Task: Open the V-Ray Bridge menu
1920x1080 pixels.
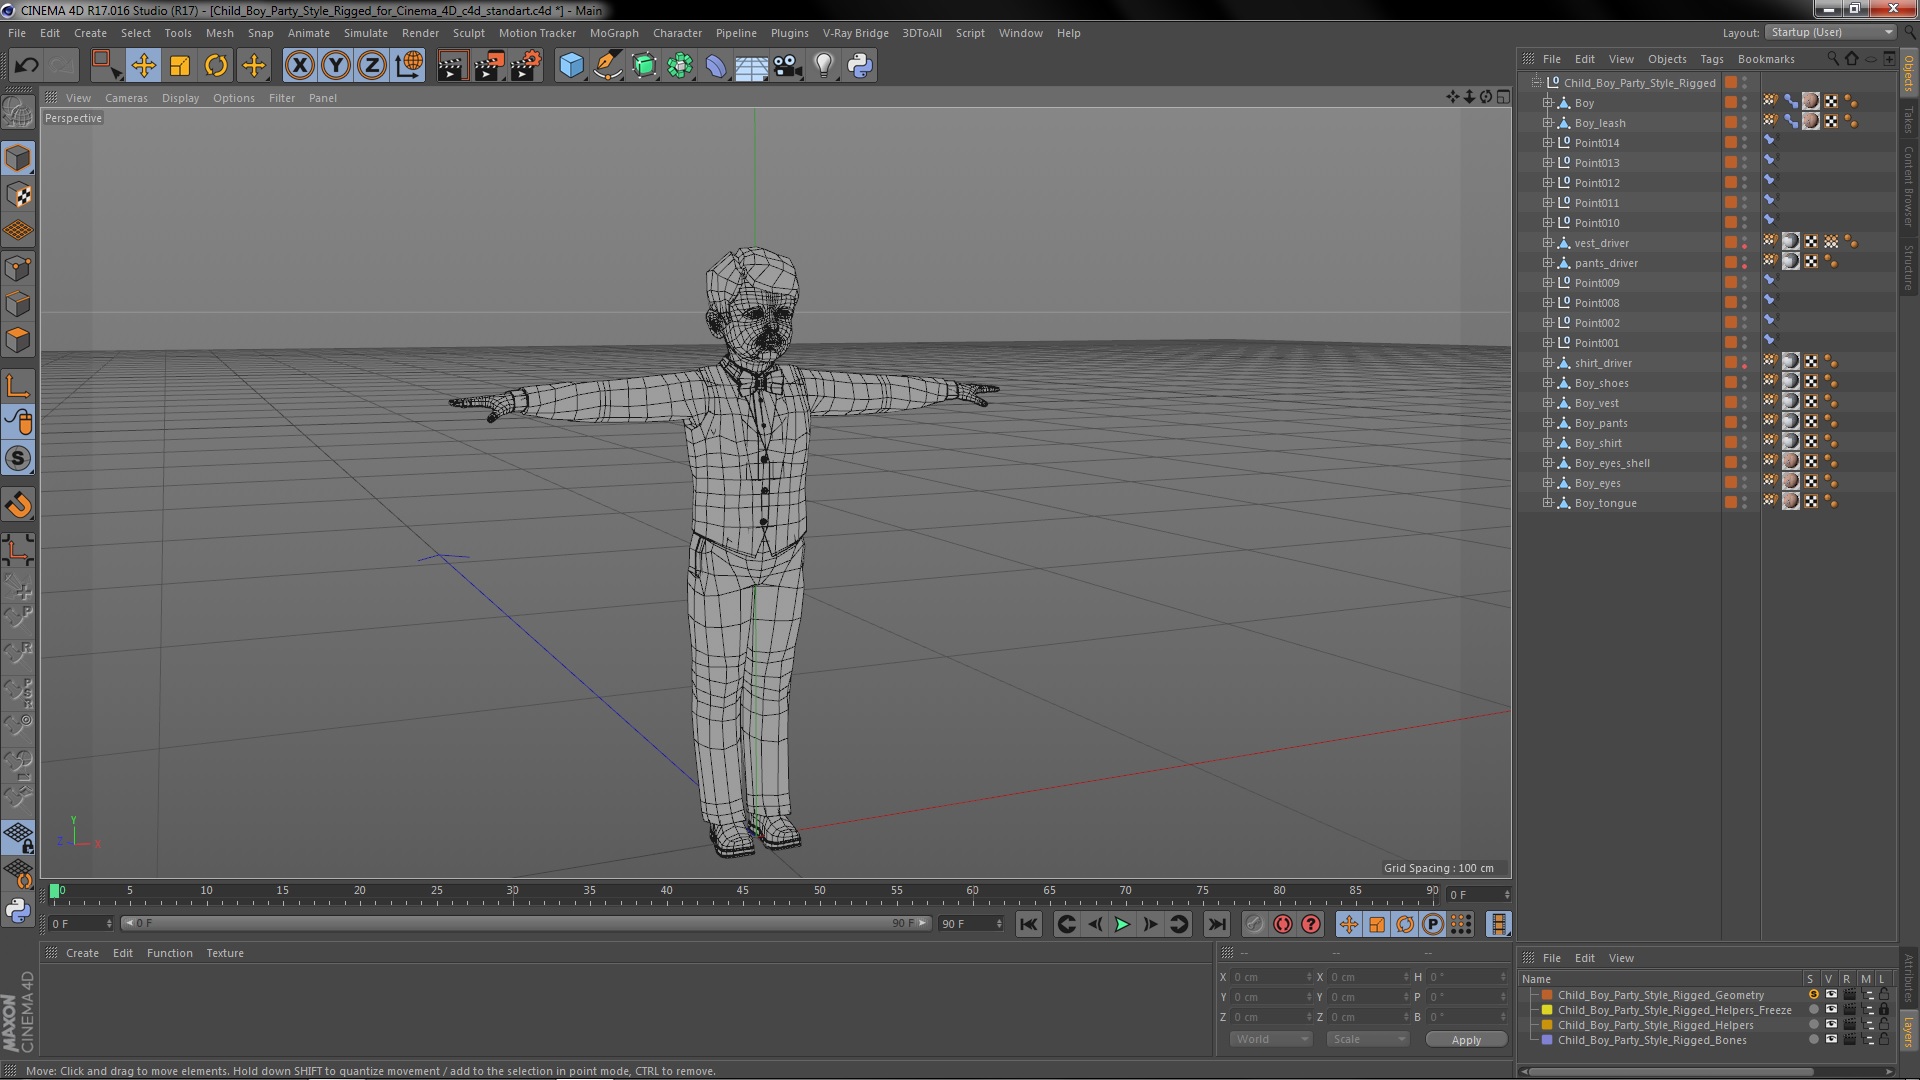Action: tap(855, 33)
